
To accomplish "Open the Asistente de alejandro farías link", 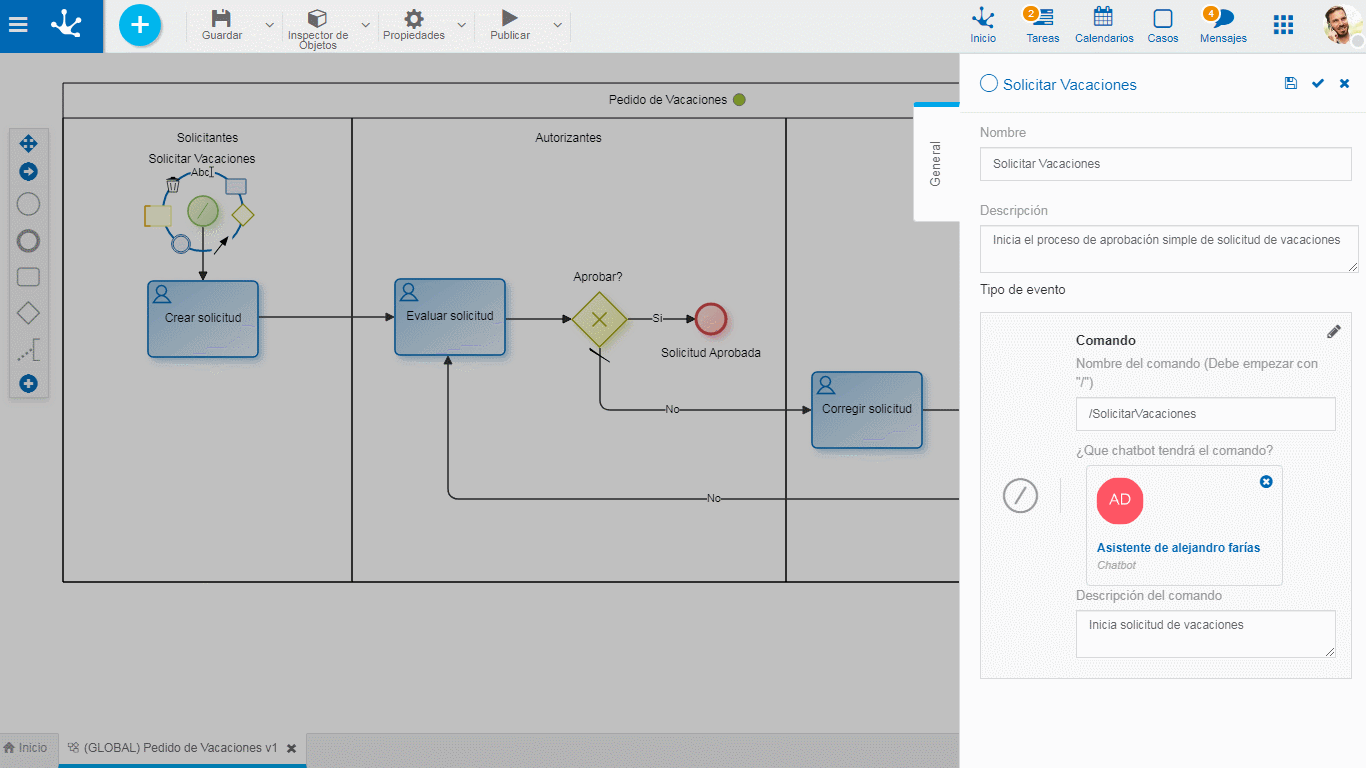I will pos(1178,548).
